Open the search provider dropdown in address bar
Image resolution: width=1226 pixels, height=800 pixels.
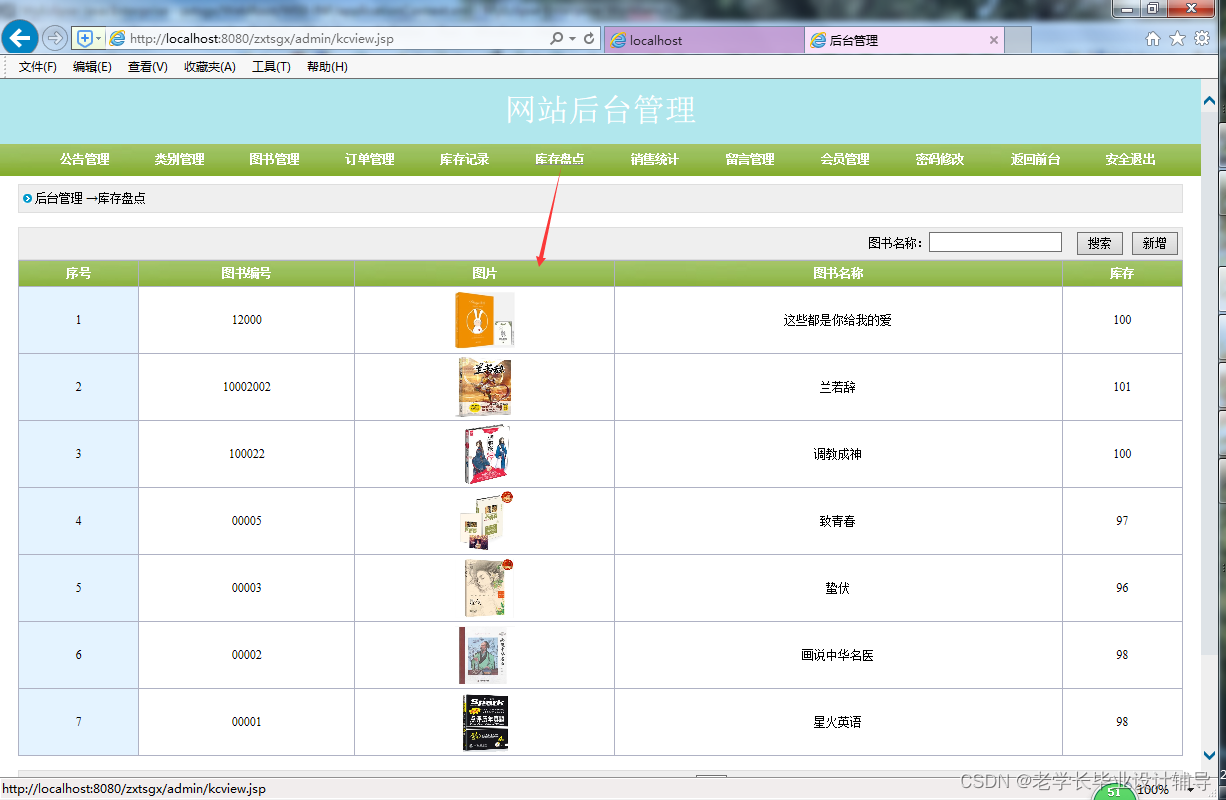[570, 37]
